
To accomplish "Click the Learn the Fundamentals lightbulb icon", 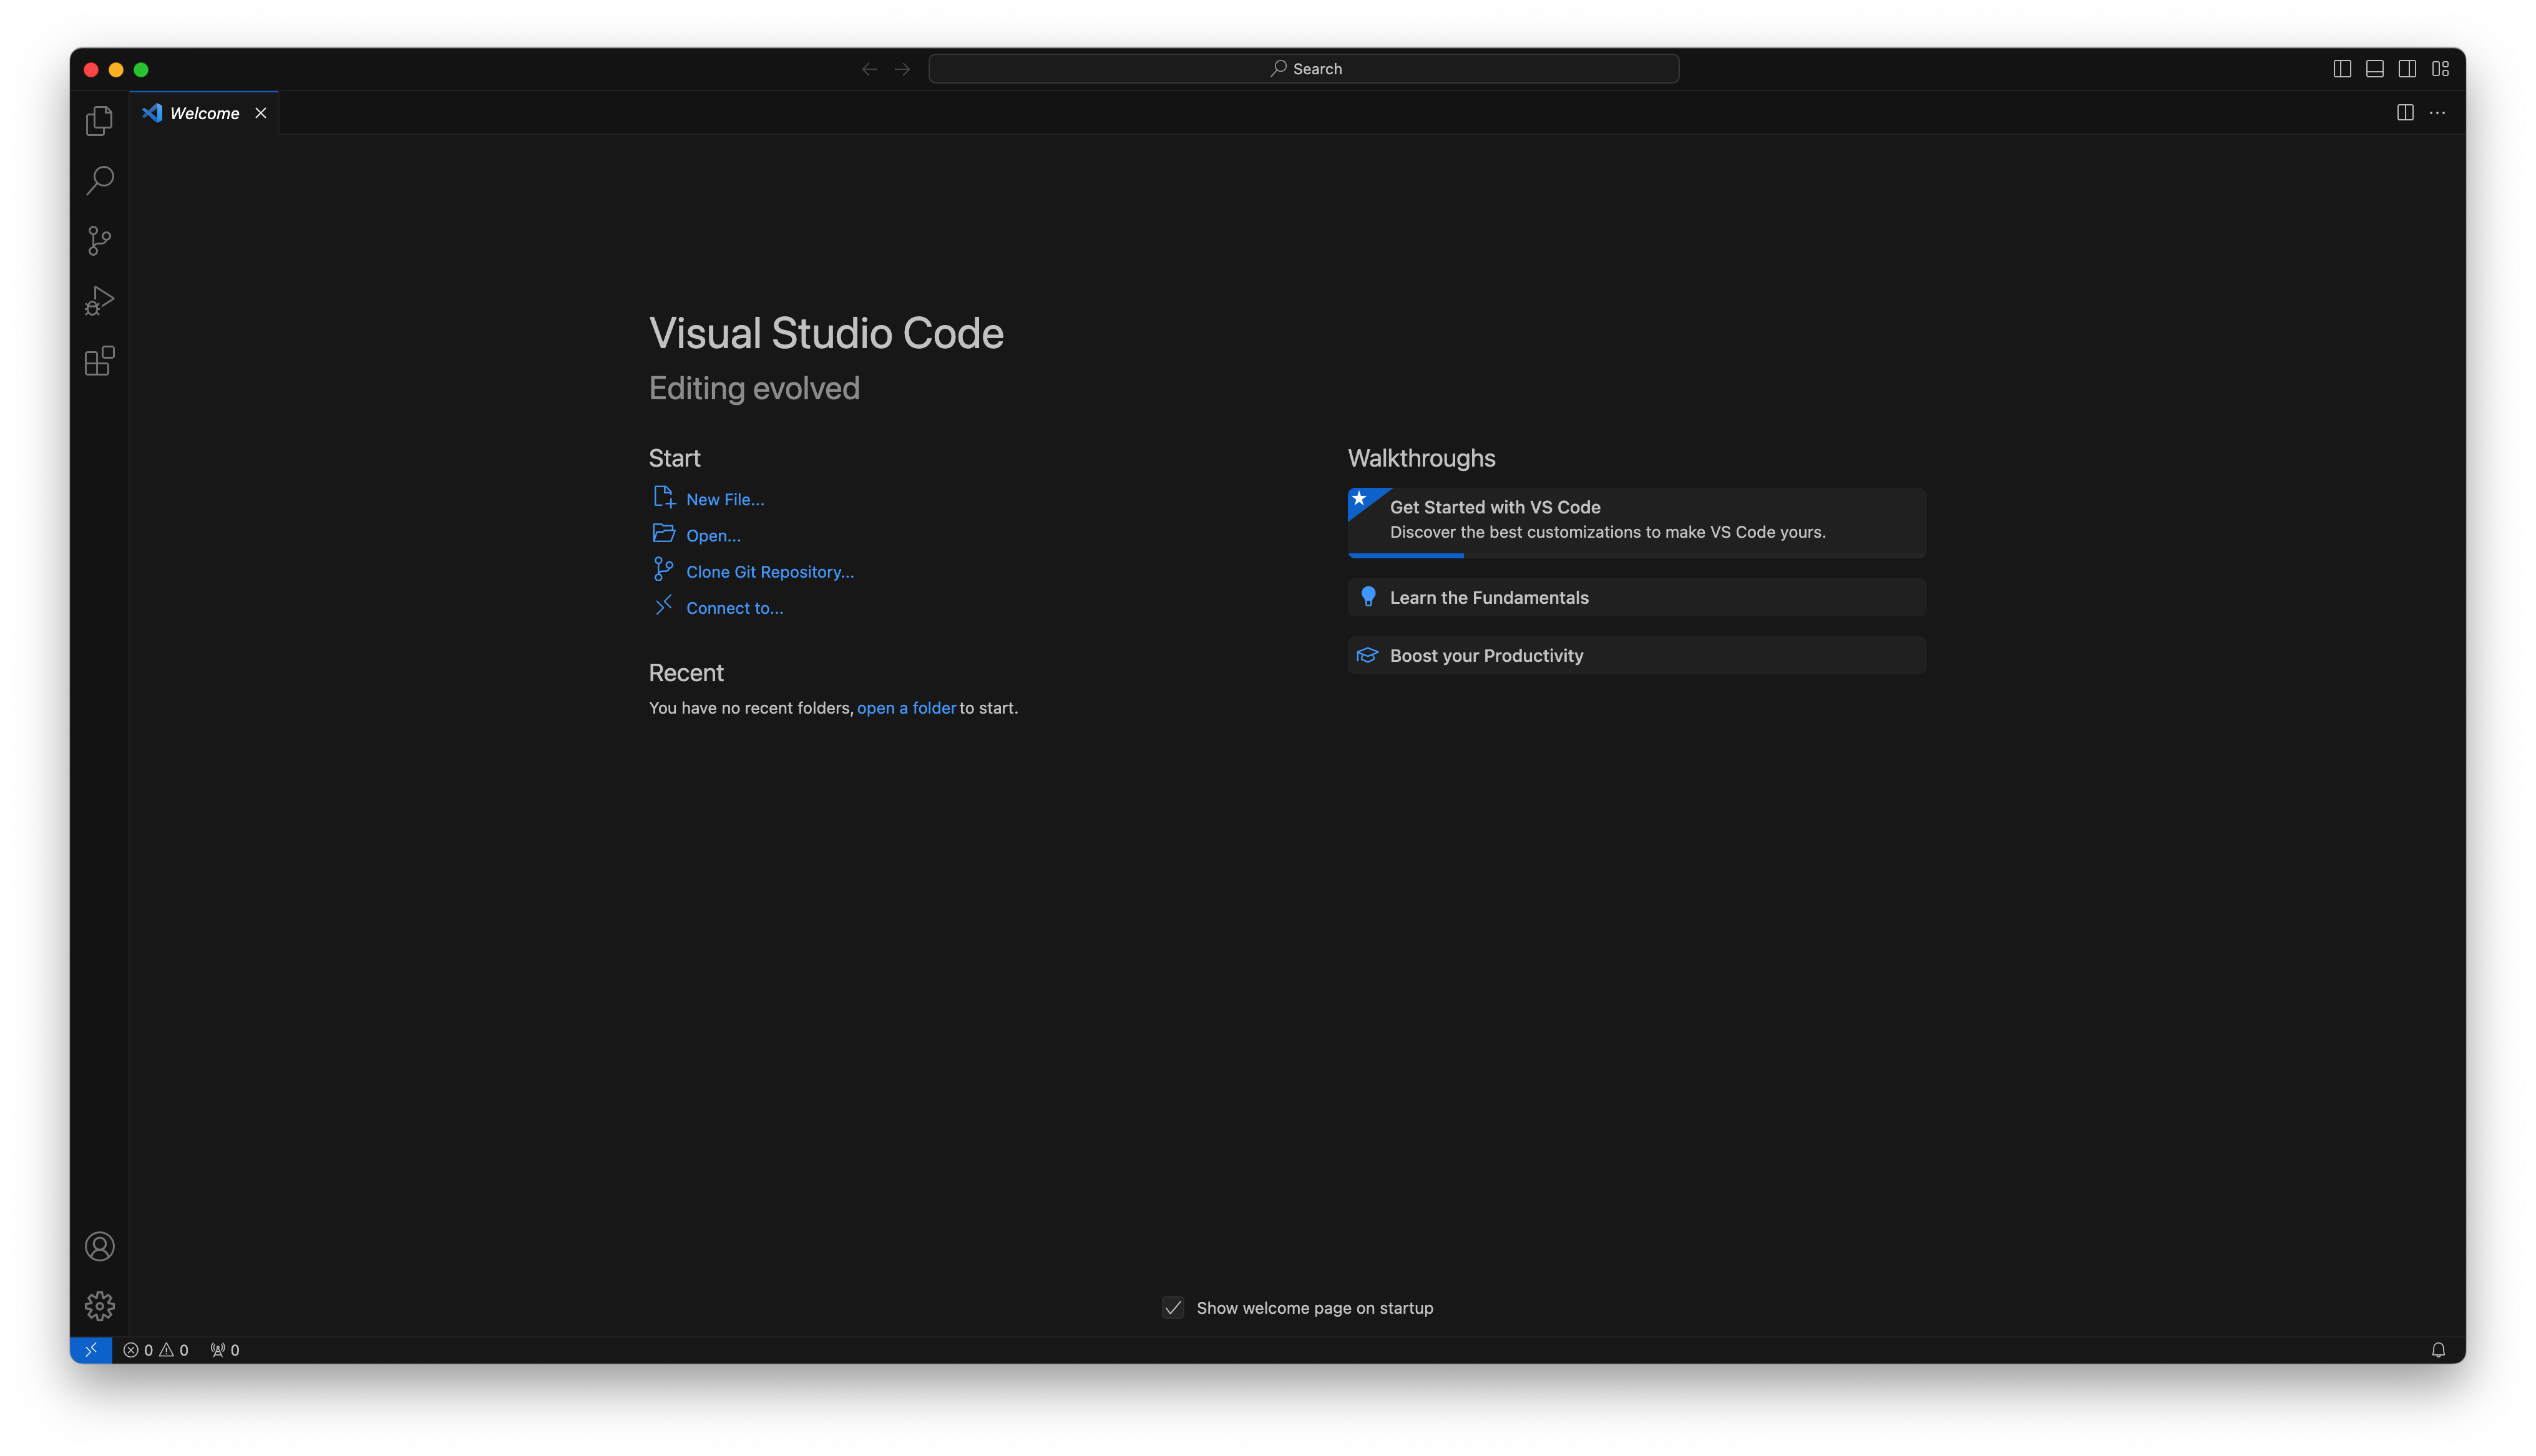I will (x=1368, y=597).
